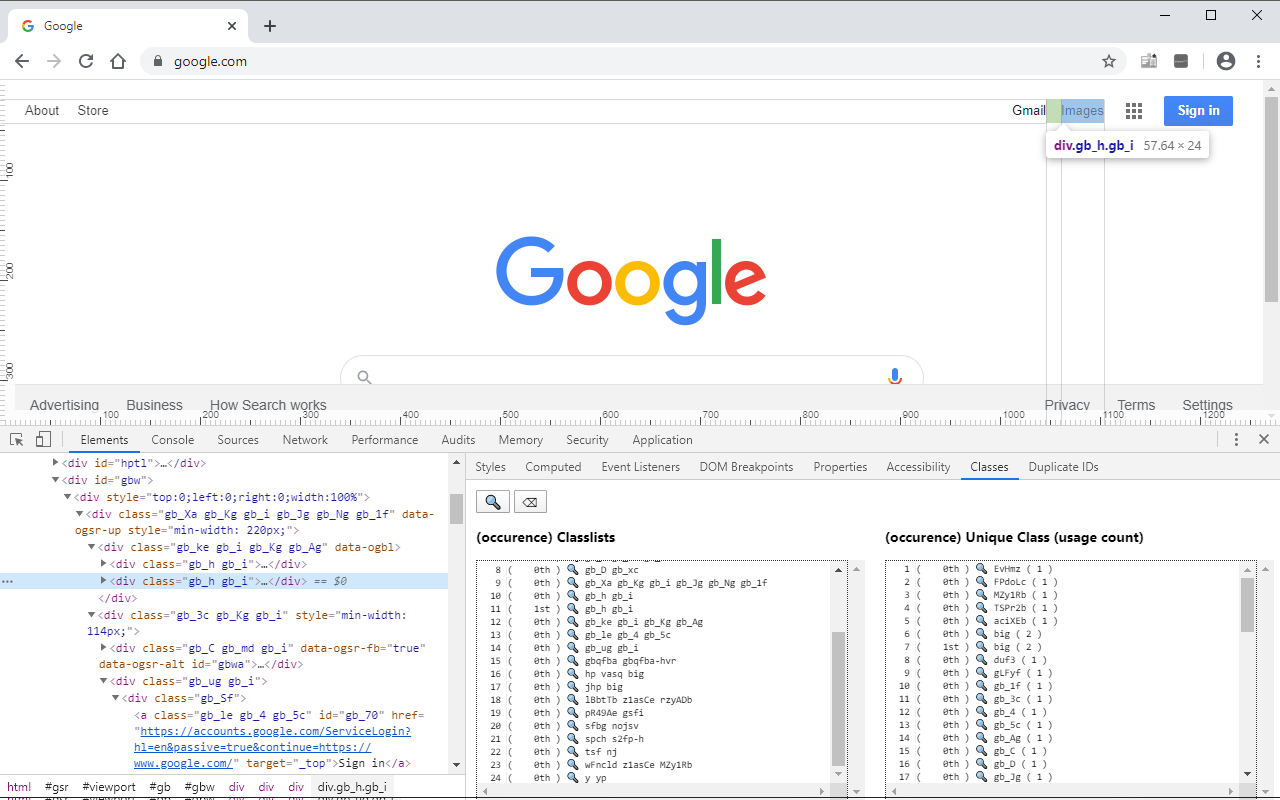Expand the gb_C gb_md div node
This screenshot has width=1280, height=800.
pyautogui.click(x=103, y=648)
